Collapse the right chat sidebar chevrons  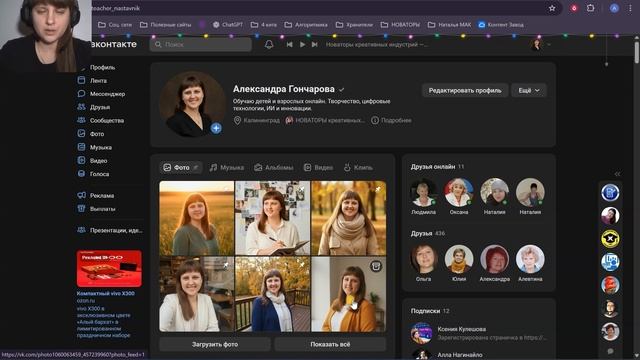[617, 174]
